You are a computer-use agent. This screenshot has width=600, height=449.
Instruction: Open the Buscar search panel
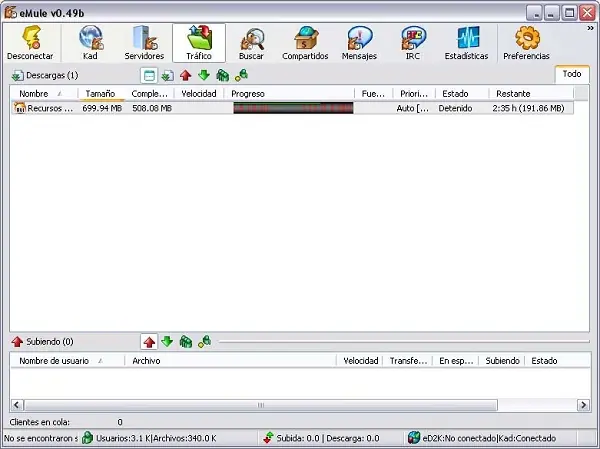tap(251, 43)
